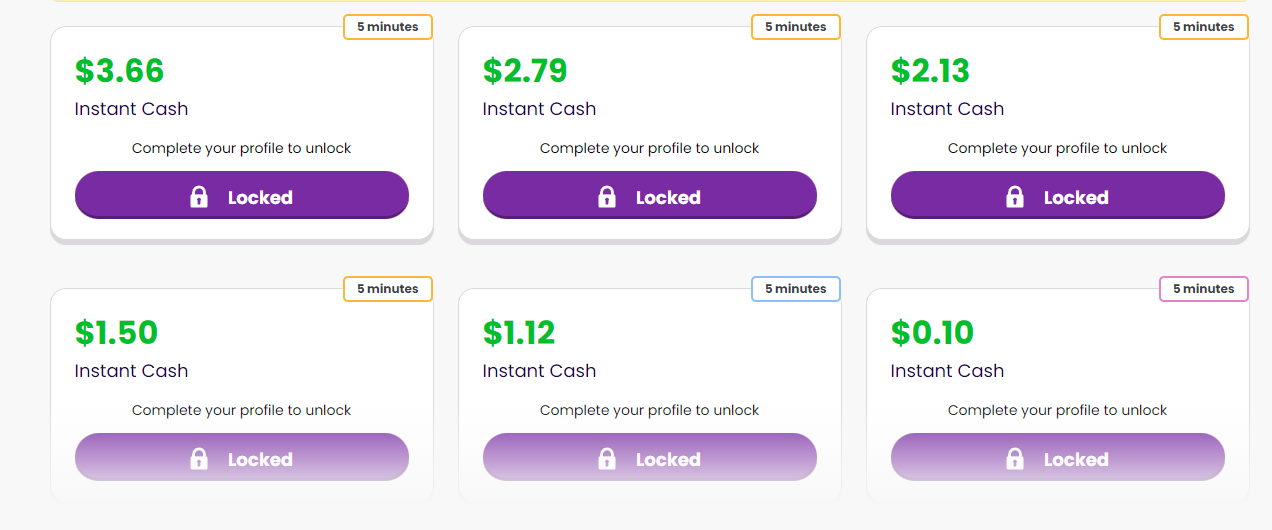The image size is (1272, 530).
Task: Click the lock icon on the $1.50 offer
Action: (x=199, y=459)
